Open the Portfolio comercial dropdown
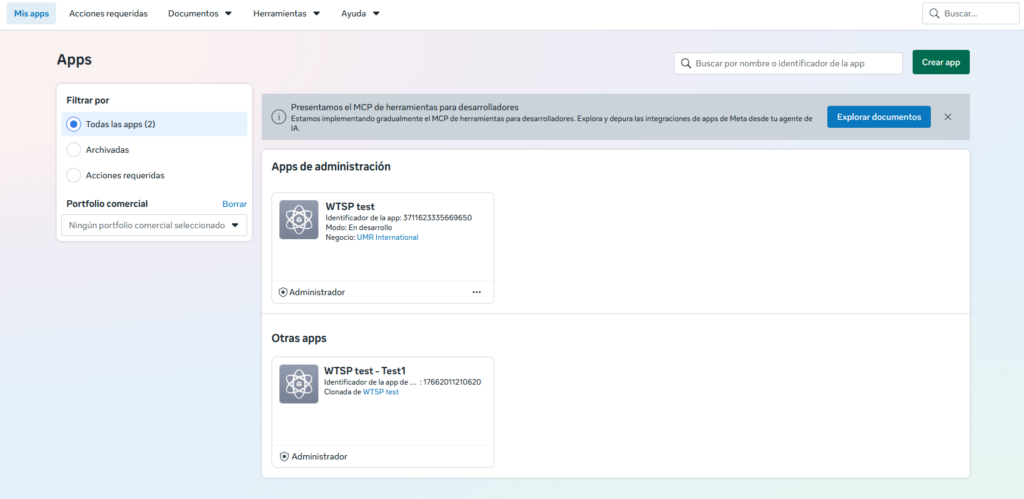The image size is (1024, 499). pos(154,225)
